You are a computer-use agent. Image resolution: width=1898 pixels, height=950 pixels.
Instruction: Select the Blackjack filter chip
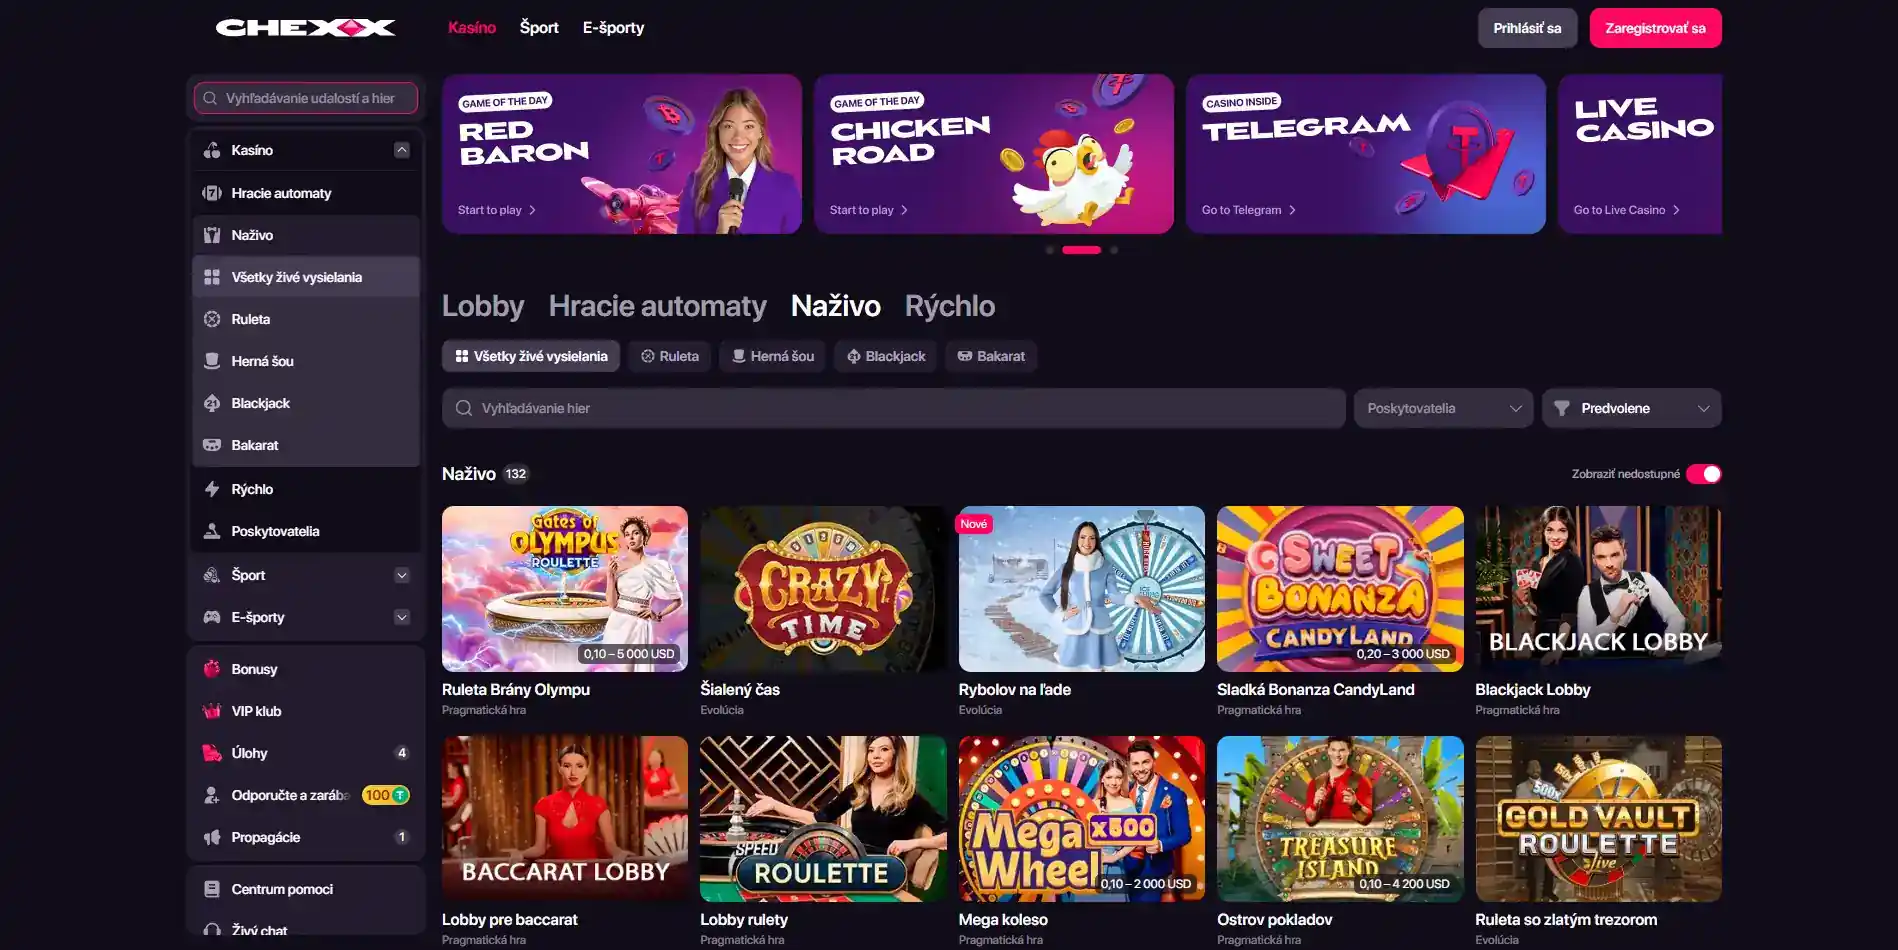click(885, 356)
